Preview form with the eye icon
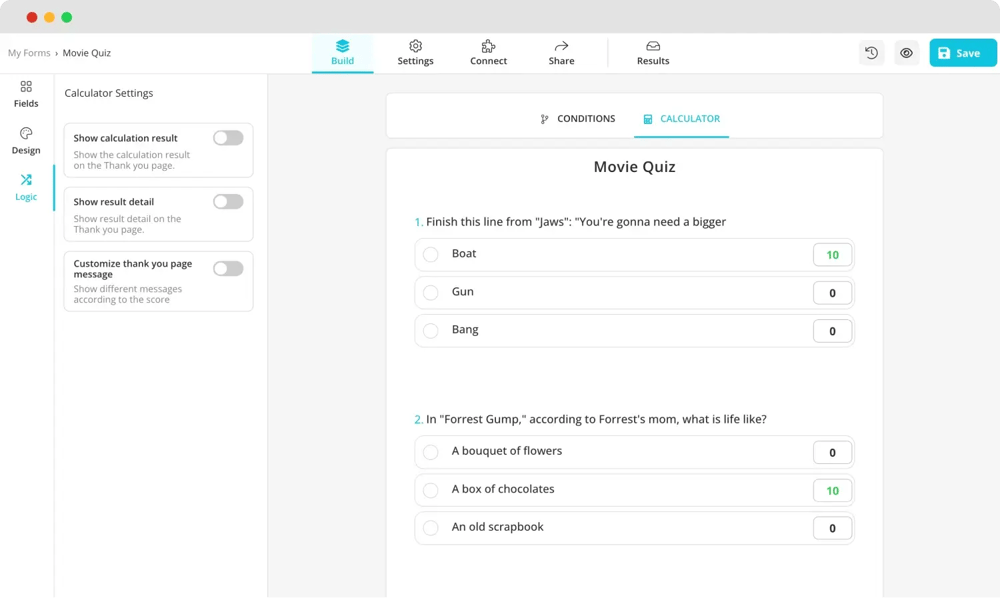This screenshot has width=1000, height=598. pos(906,53)
